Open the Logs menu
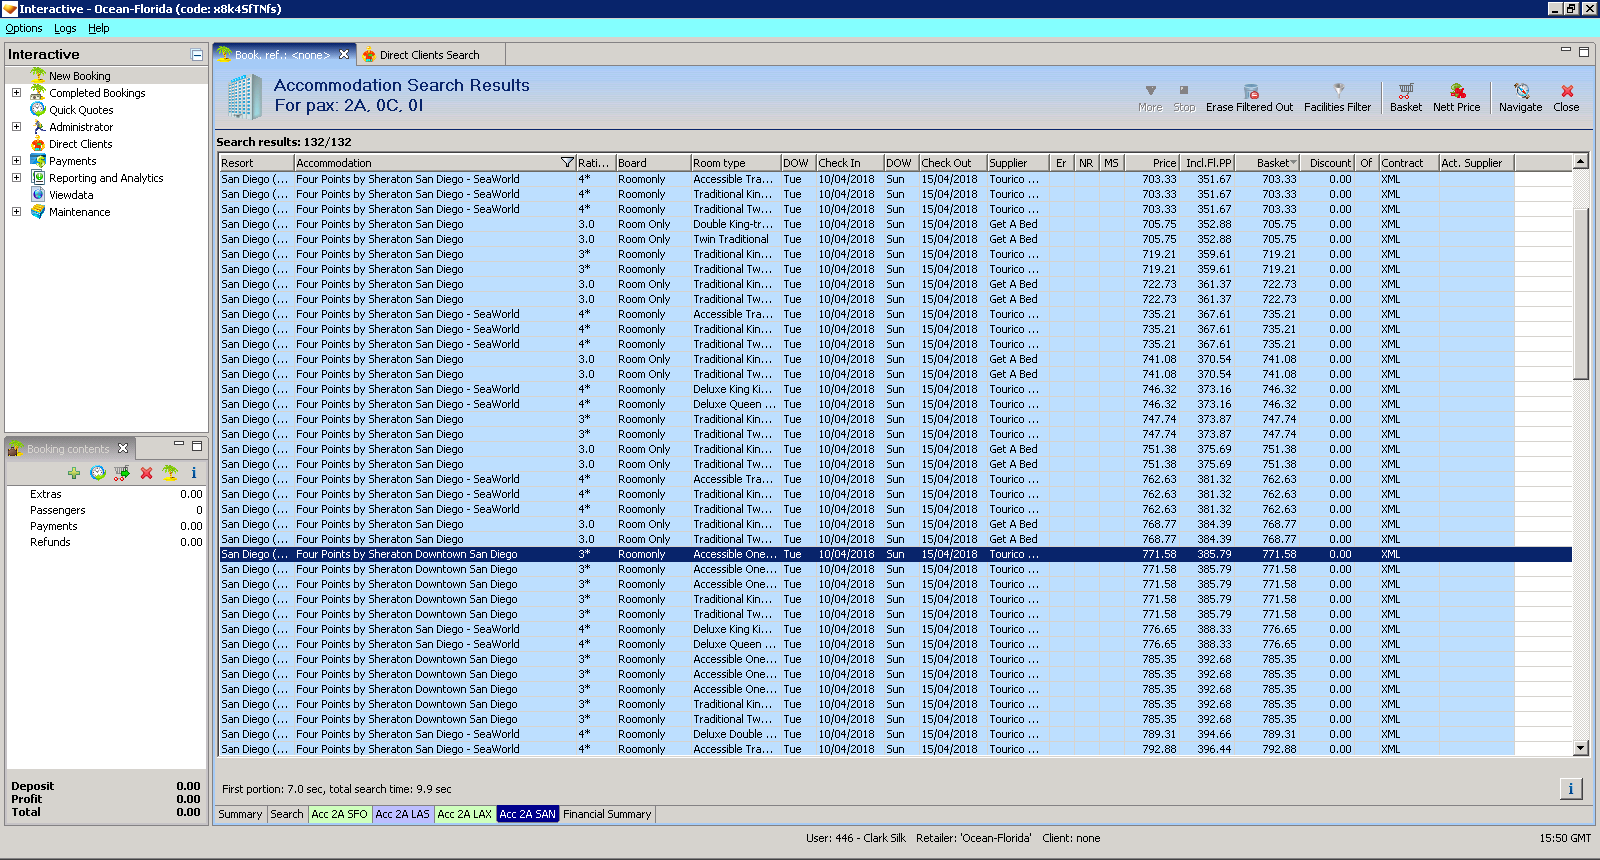The image size is (1600, 860). (65, 28)
